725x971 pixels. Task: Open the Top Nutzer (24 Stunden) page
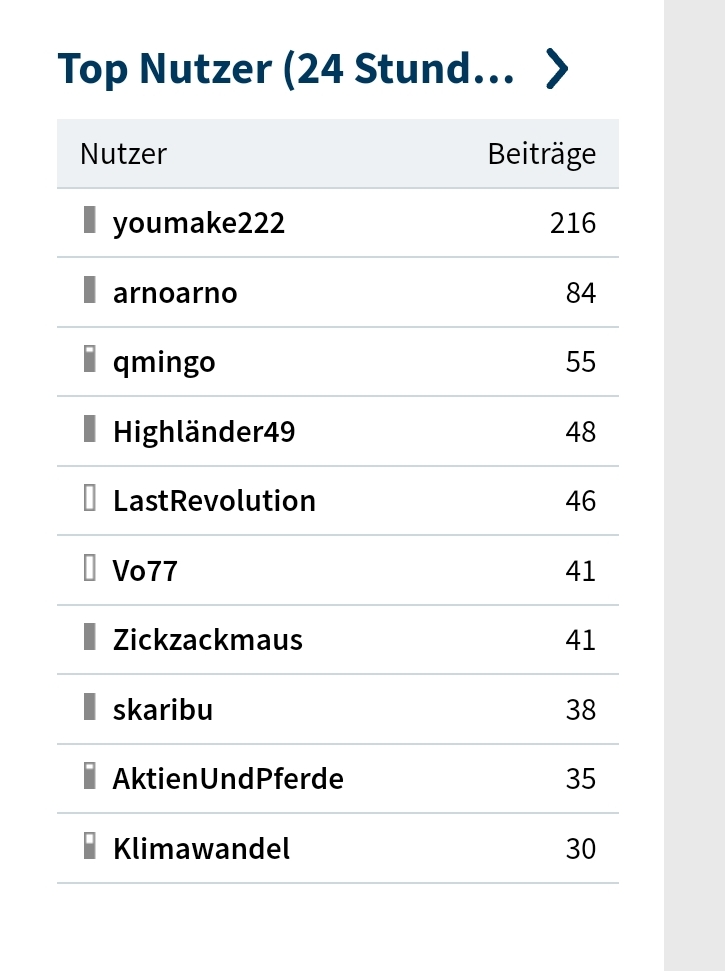286,69
